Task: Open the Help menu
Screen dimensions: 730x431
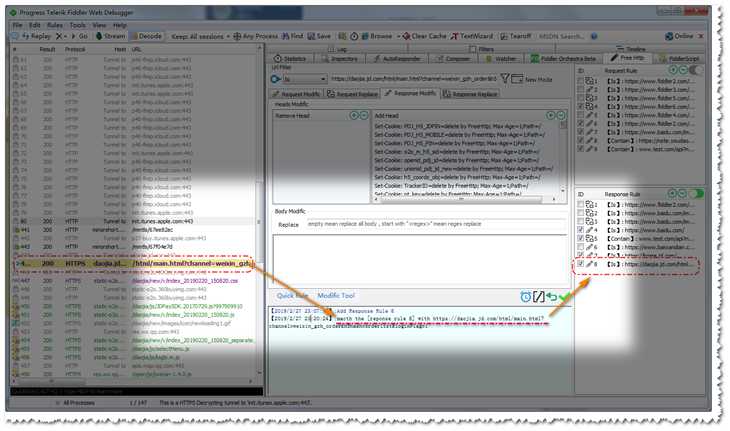Action: point(120,25)
